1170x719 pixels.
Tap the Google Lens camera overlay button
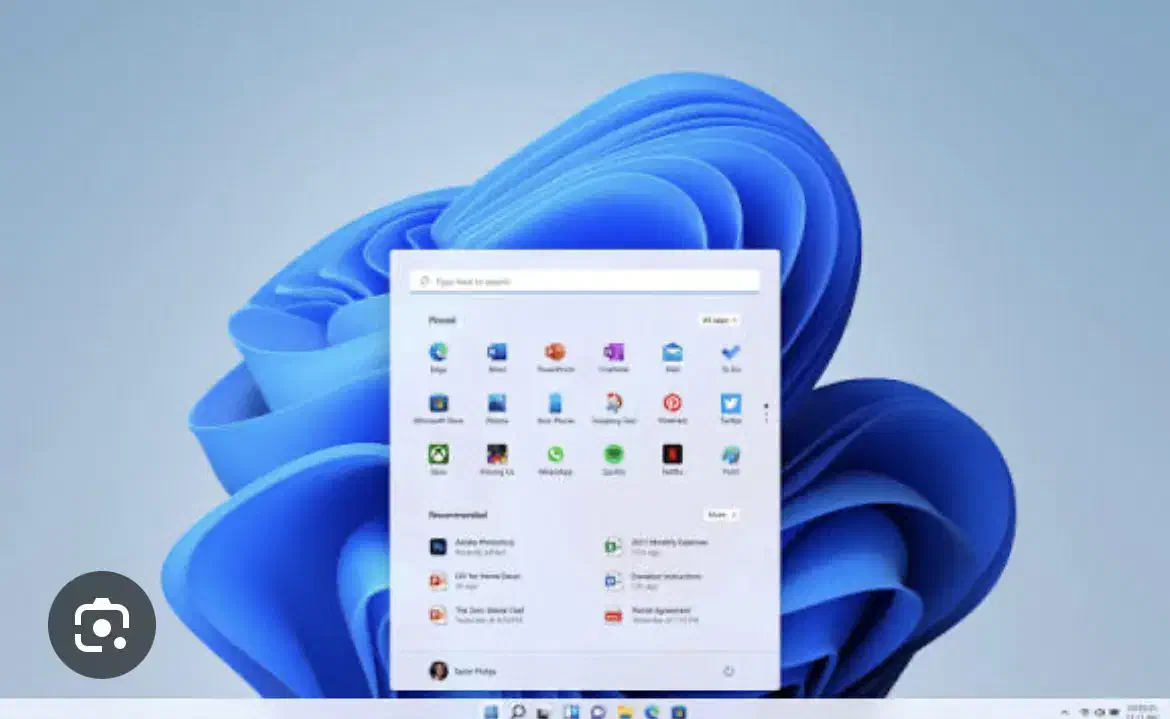[x=102, y=624]
